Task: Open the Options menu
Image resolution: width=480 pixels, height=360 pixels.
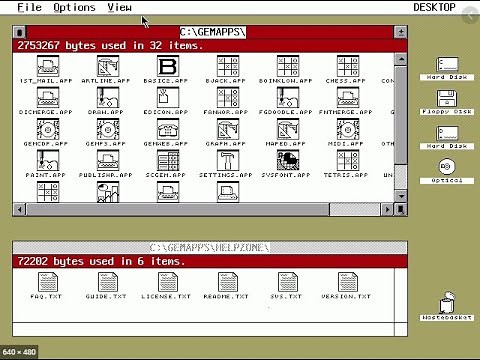Action: (x=74, y=7)
